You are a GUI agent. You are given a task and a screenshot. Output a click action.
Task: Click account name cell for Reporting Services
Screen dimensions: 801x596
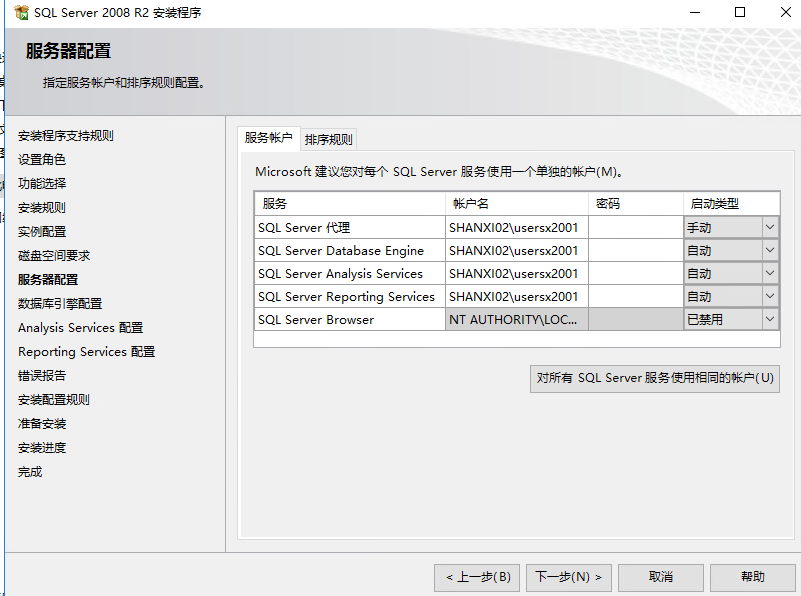coord(516,296)
